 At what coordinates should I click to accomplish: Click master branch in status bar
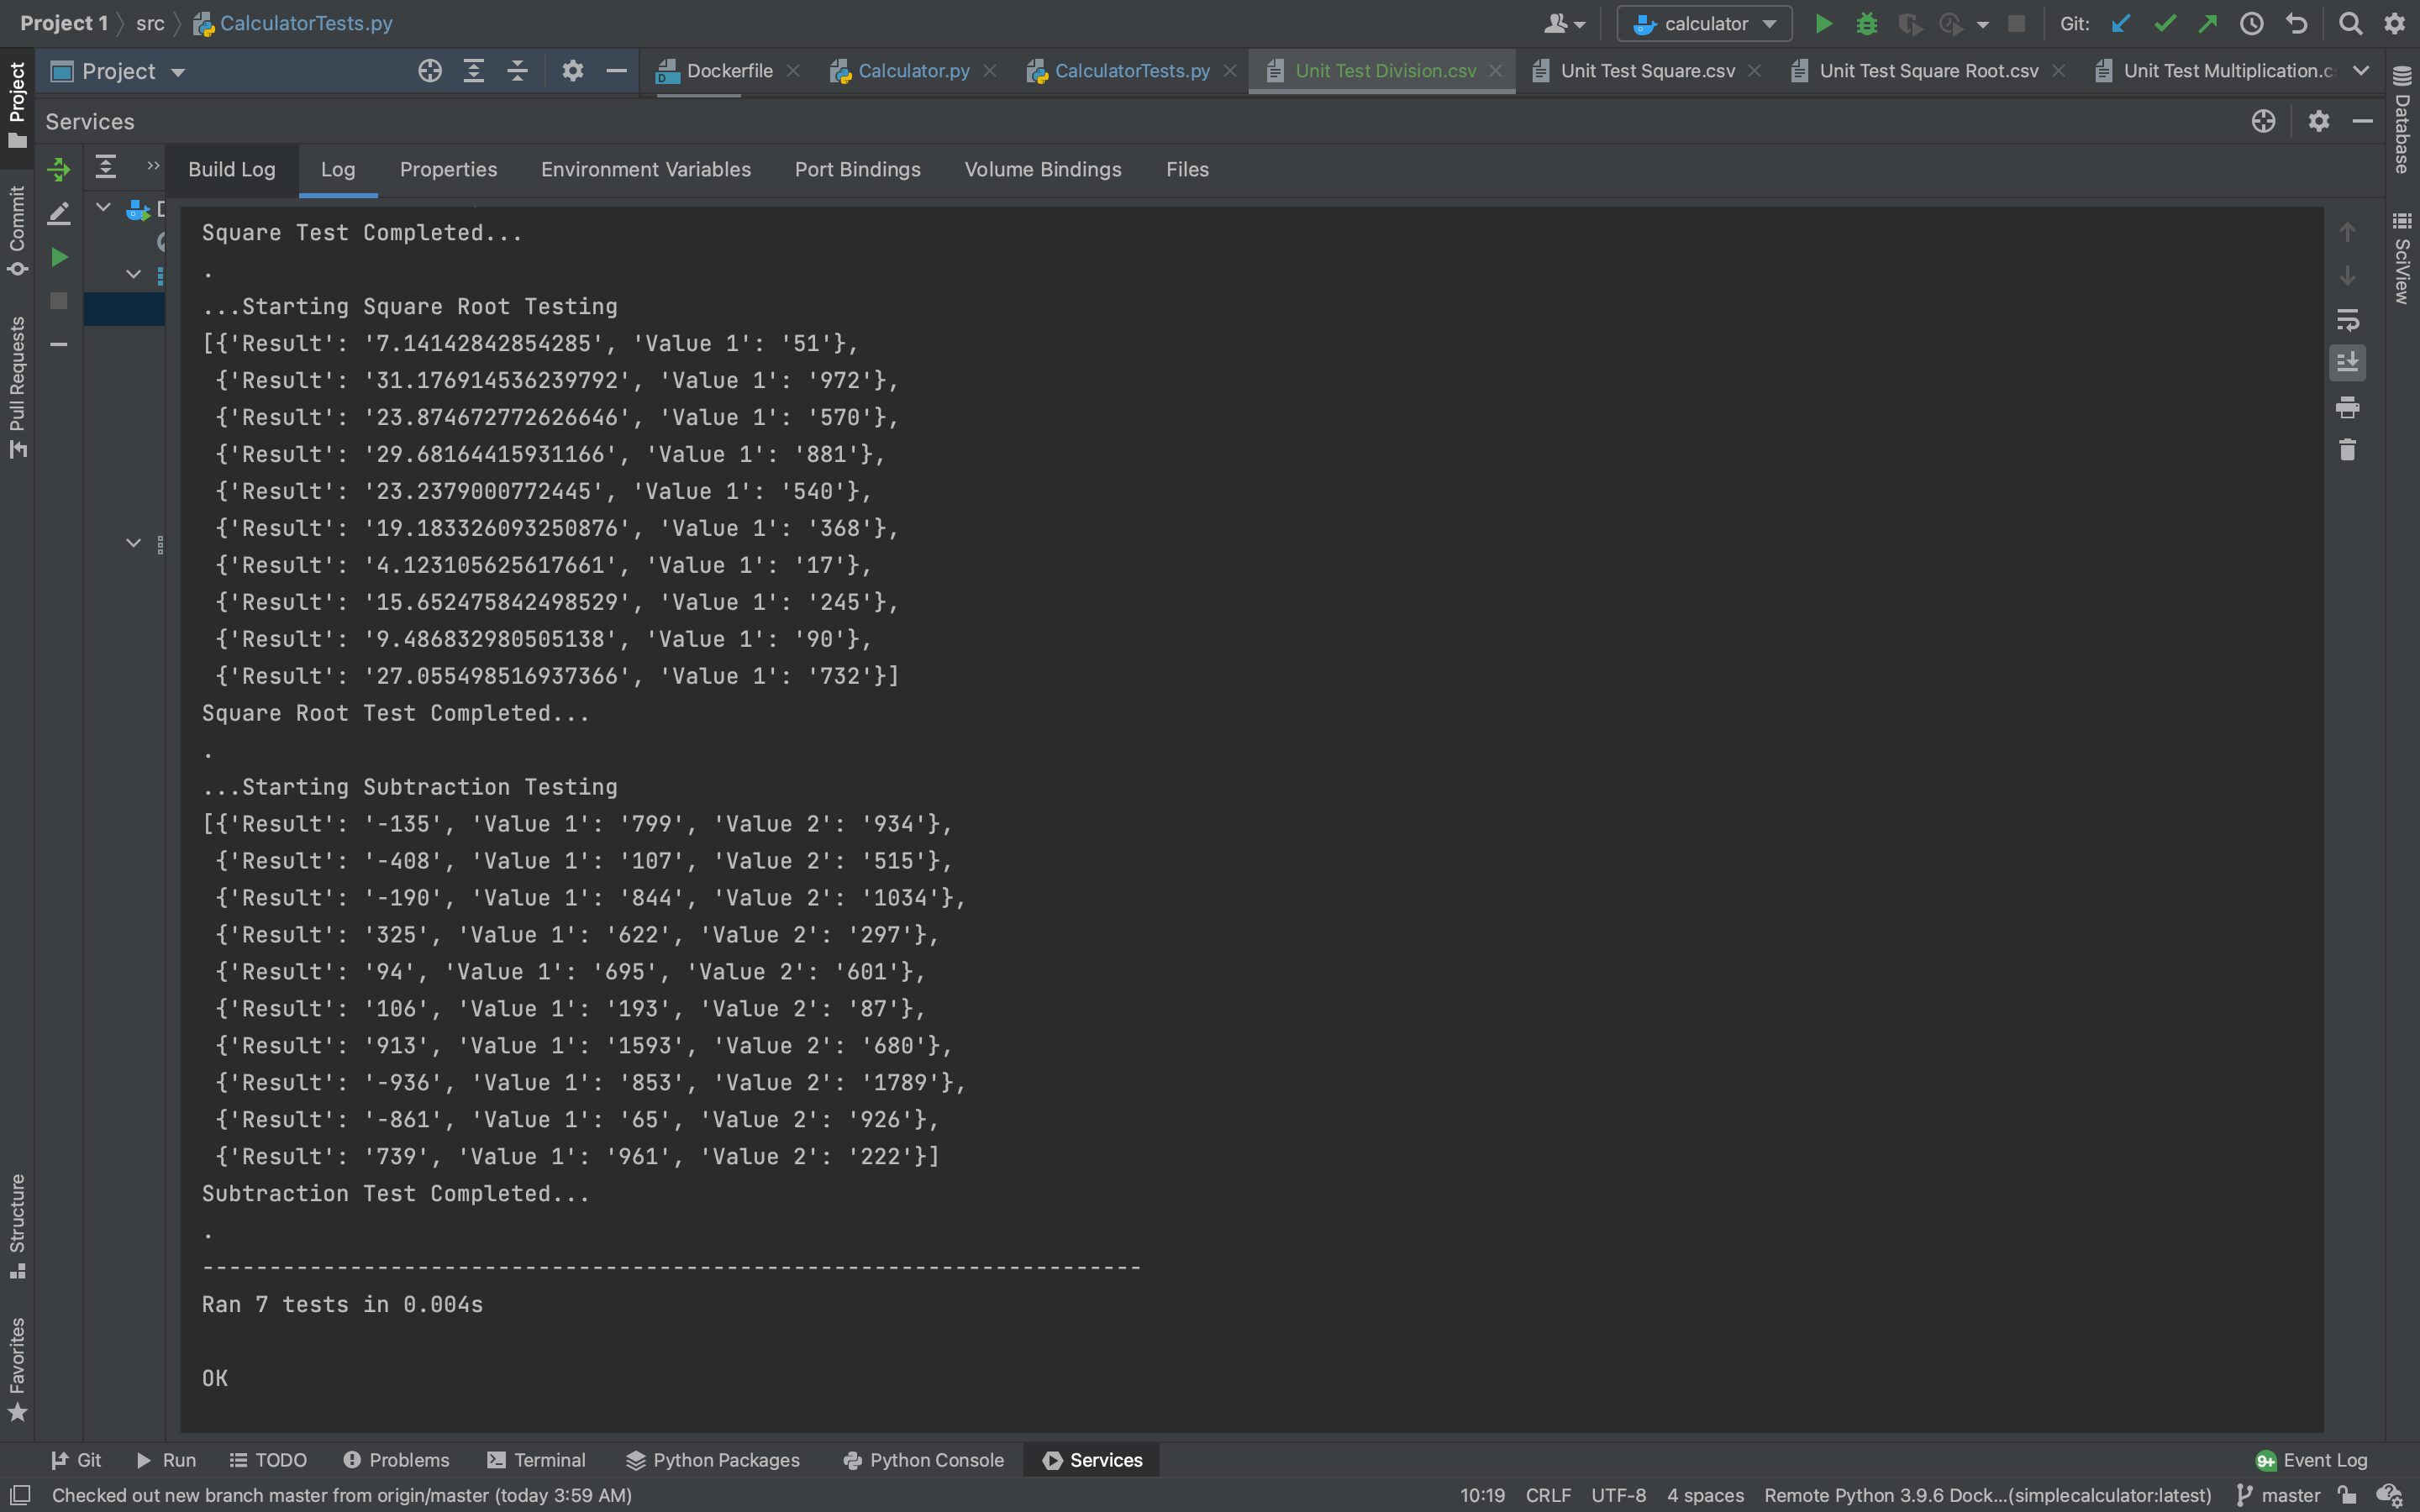[2278, 1495]
